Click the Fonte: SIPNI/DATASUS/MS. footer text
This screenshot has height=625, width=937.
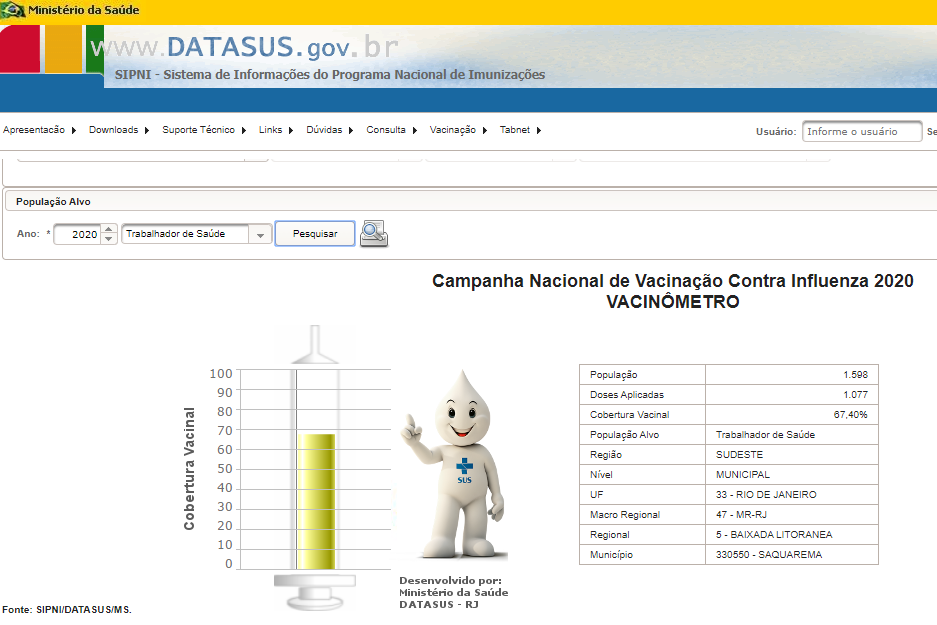click(67, 609)
